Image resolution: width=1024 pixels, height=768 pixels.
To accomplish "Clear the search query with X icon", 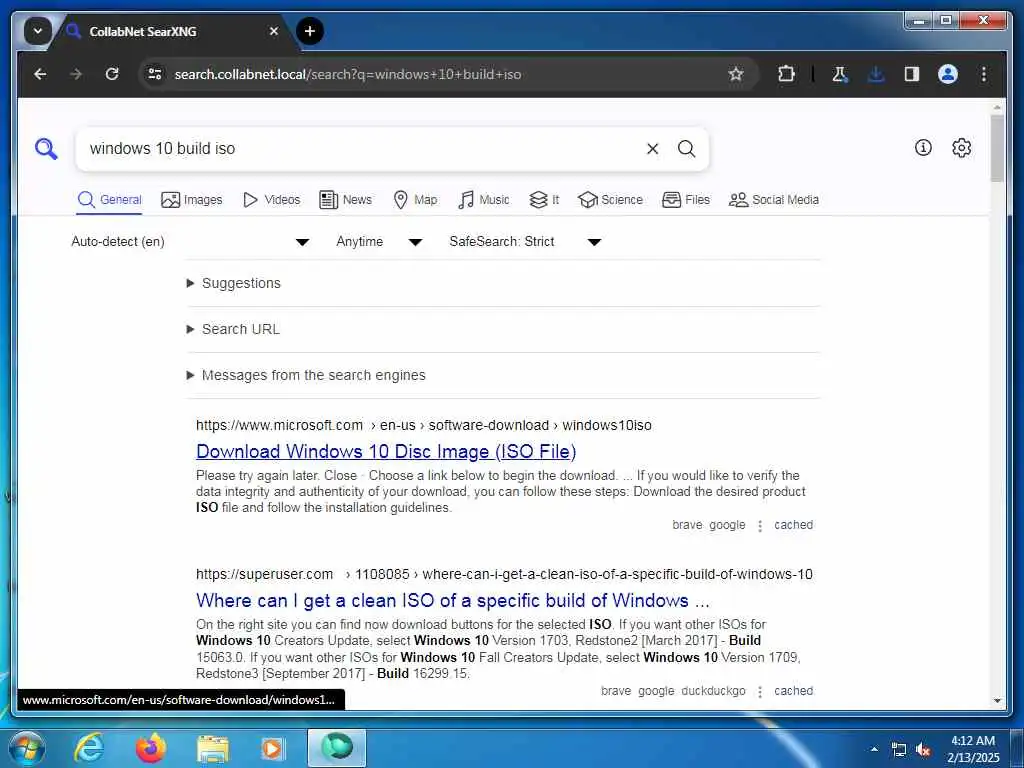I will pyautogui.click(x=652, y=149).
